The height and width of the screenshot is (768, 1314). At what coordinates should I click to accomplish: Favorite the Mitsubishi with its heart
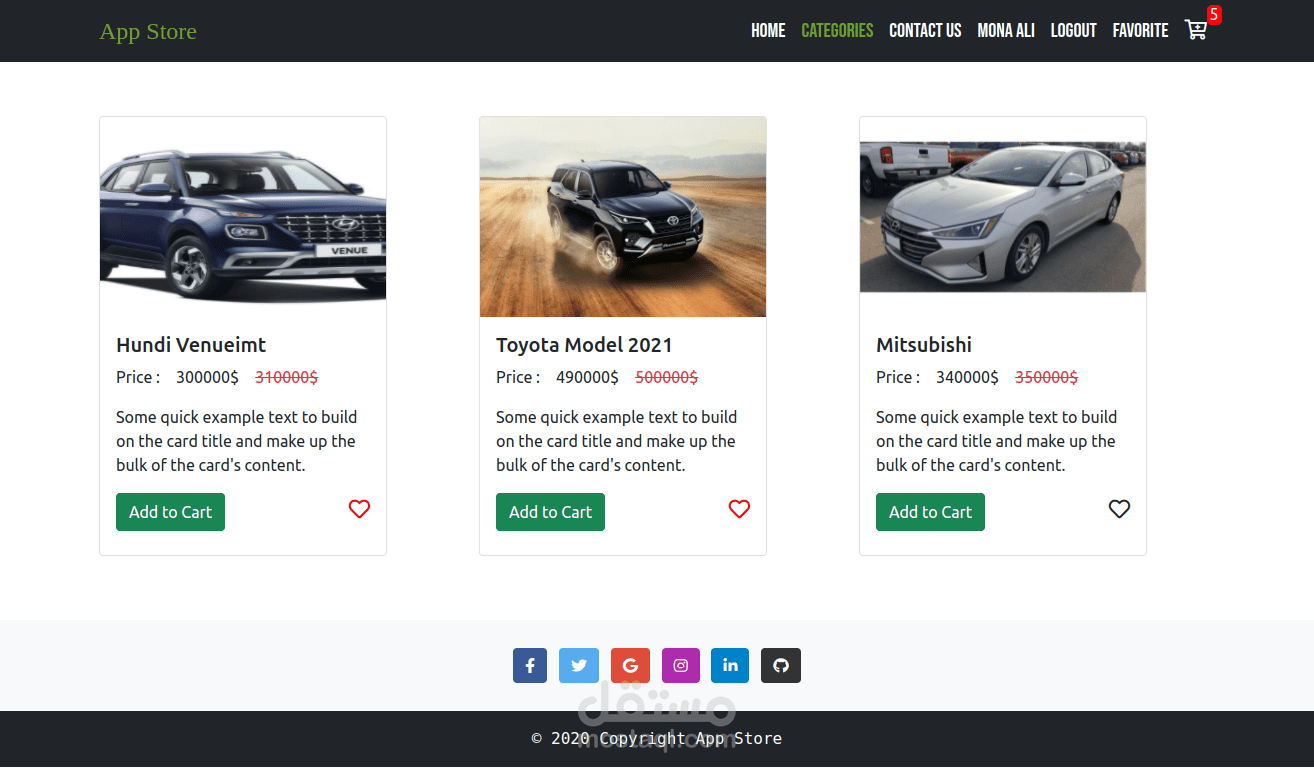coord(1119,509)
